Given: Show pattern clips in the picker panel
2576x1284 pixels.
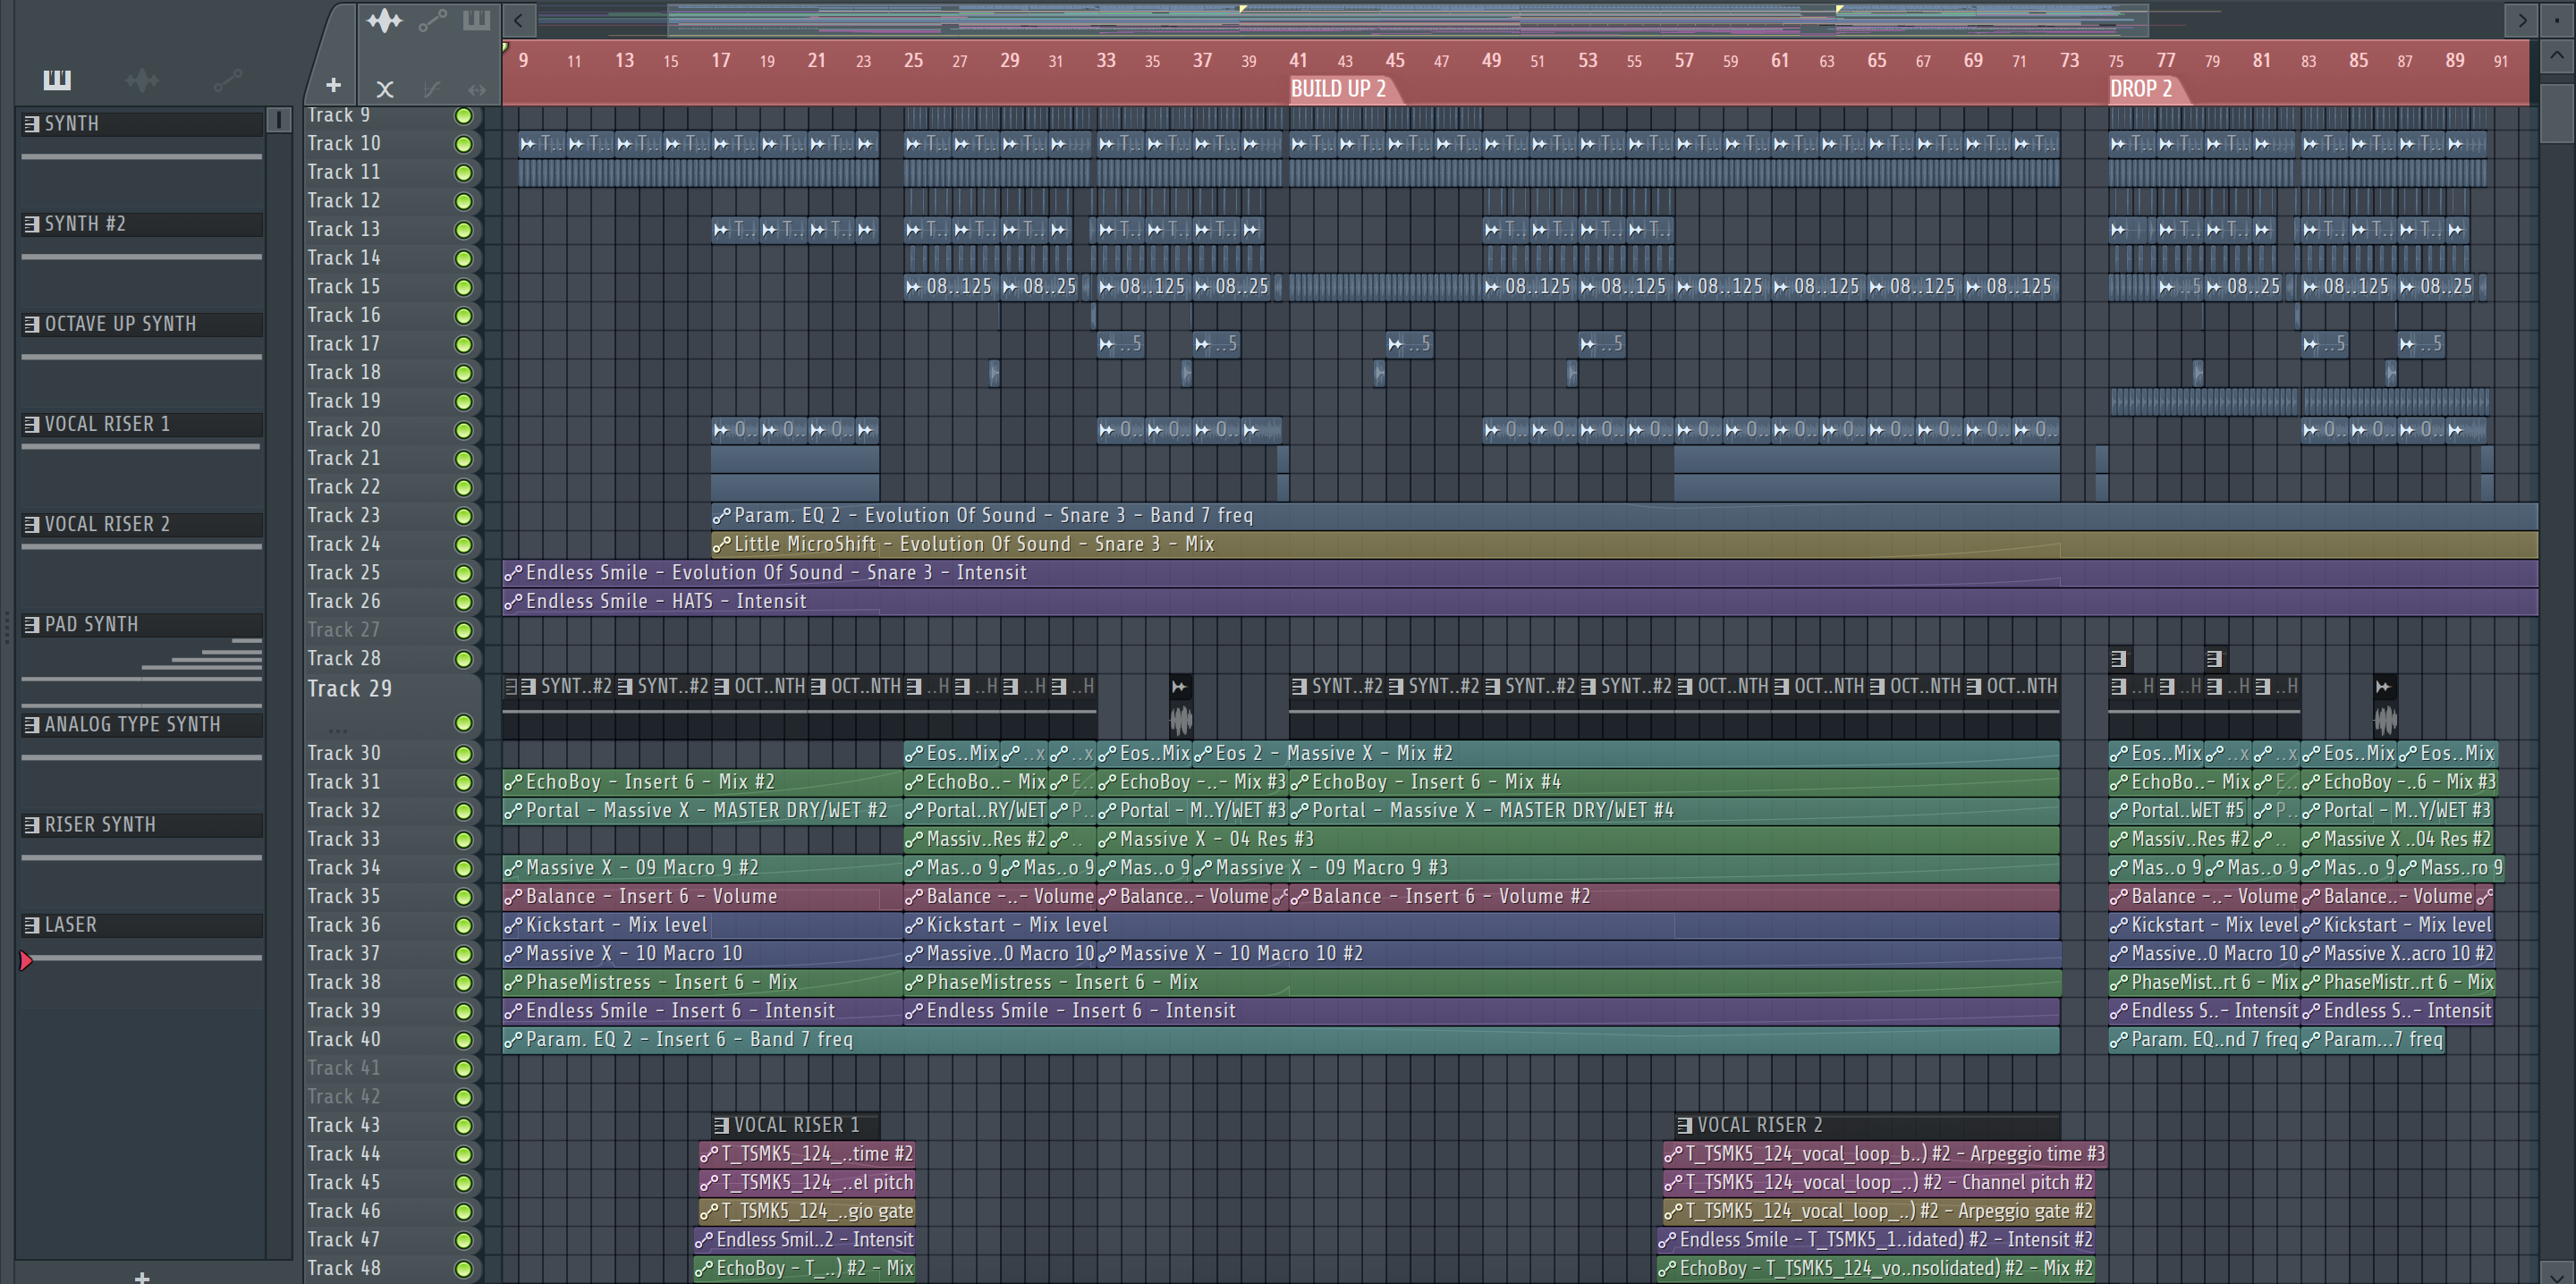Looking at the screenshot, I should pos(57,80).
